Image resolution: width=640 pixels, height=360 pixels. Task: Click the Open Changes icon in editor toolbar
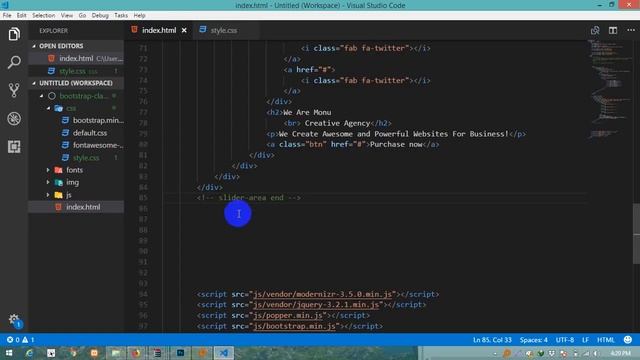coord(595,30)
